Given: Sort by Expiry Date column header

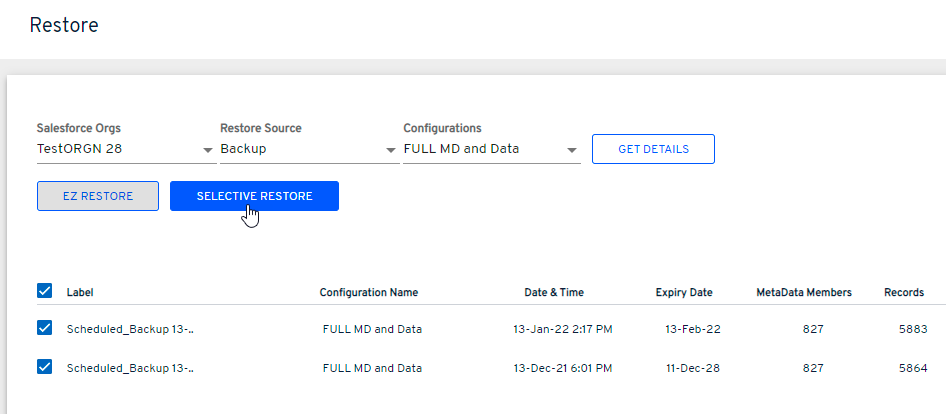Looking at the screenshot, I should 684,292.
